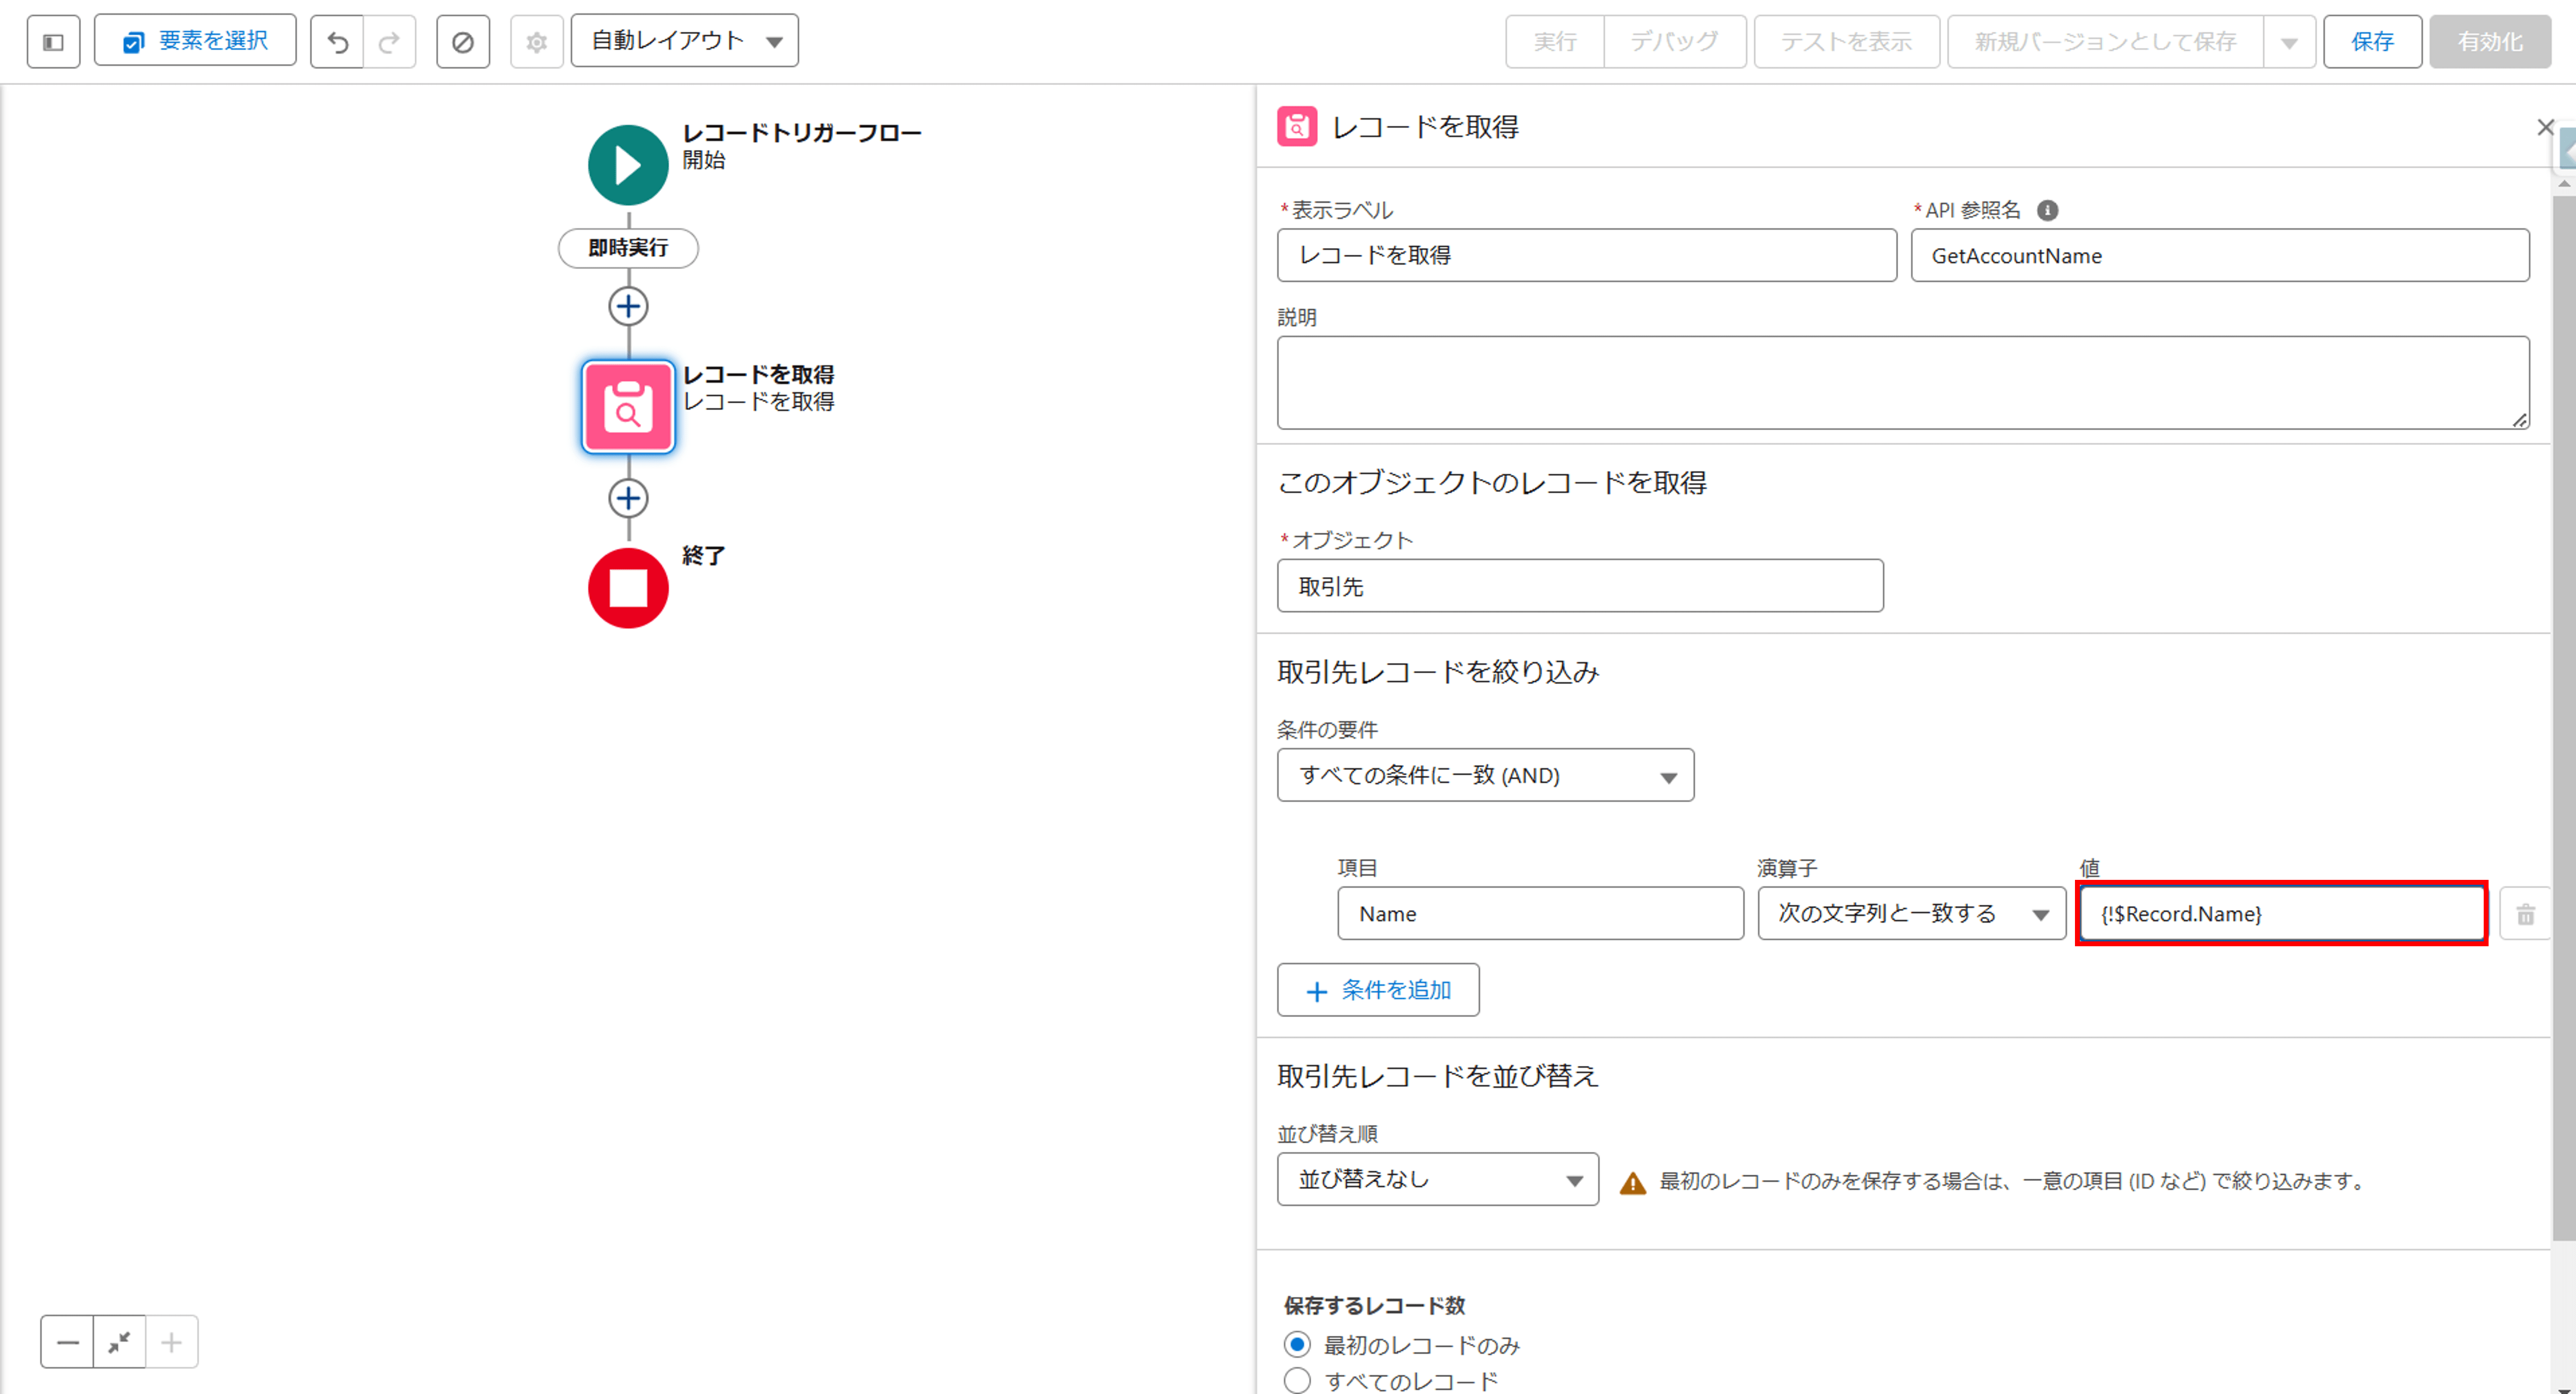Screen dimensions: 2576x1394
Task: Open the 演算子 dropdown
Action: coord(1911,913)
